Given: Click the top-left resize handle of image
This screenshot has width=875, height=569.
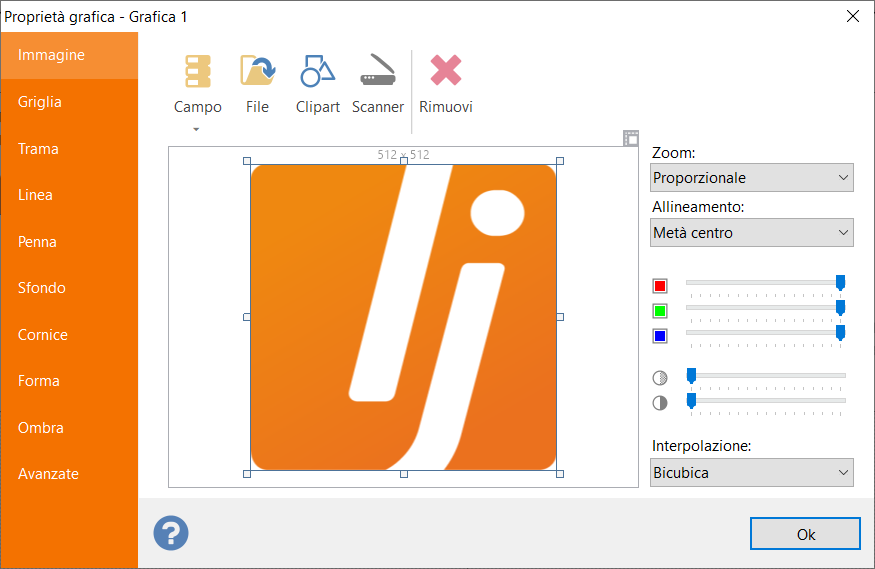Looking at the screenshot, I should tap(247, 161).
